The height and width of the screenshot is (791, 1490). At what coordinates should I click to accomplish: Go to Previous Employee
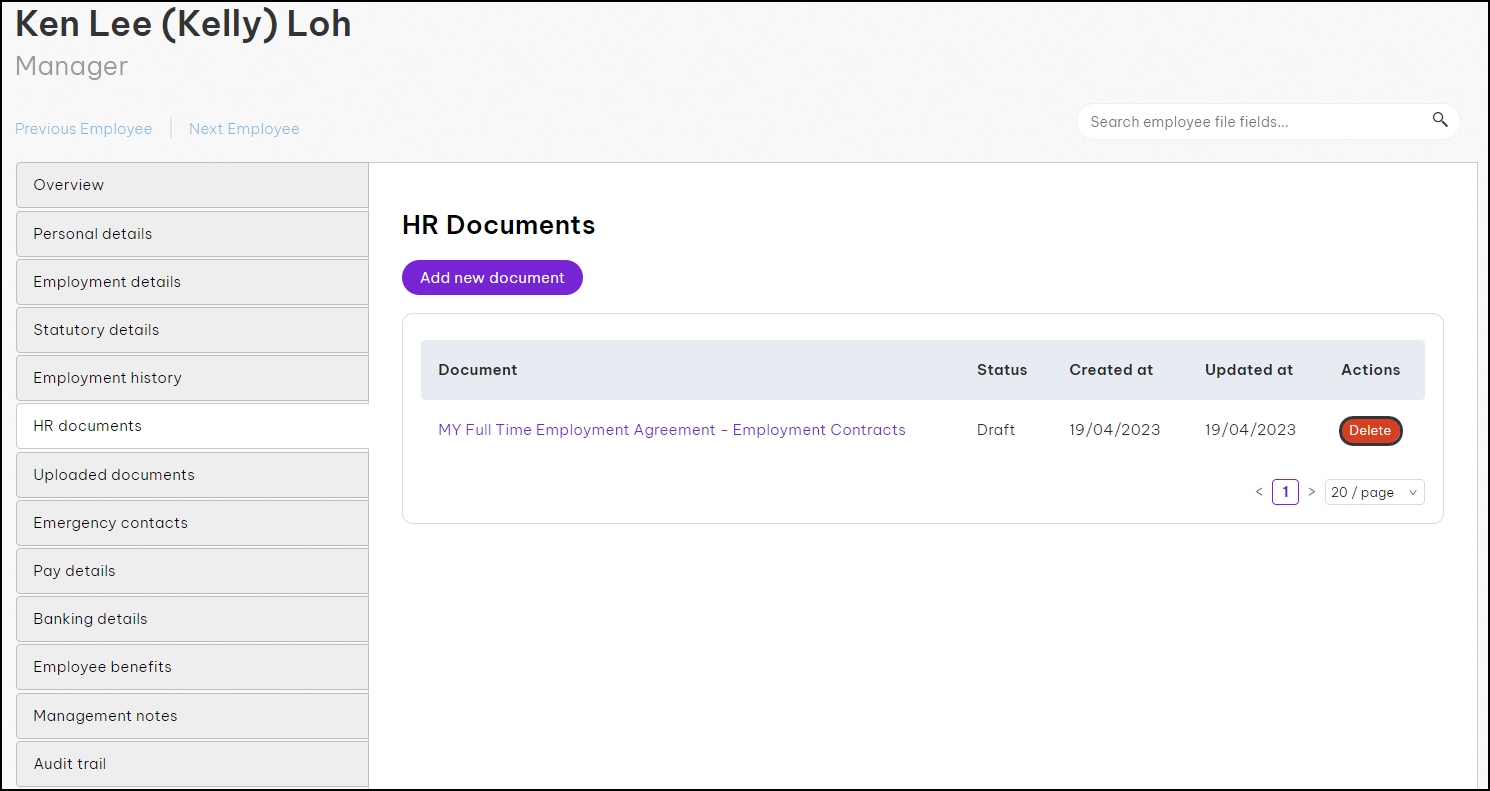pos(84,129)
